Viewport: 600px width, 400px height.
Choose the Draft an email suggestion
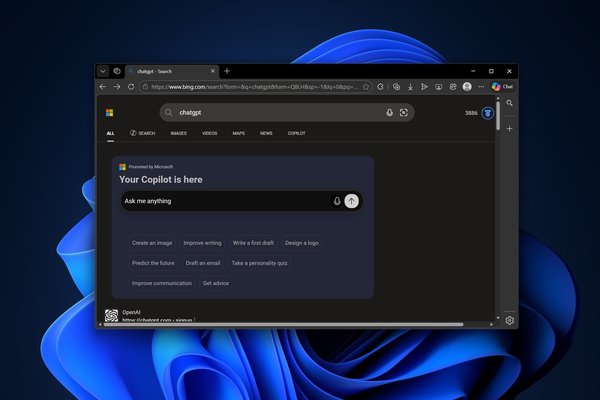[x=203, y=263]
